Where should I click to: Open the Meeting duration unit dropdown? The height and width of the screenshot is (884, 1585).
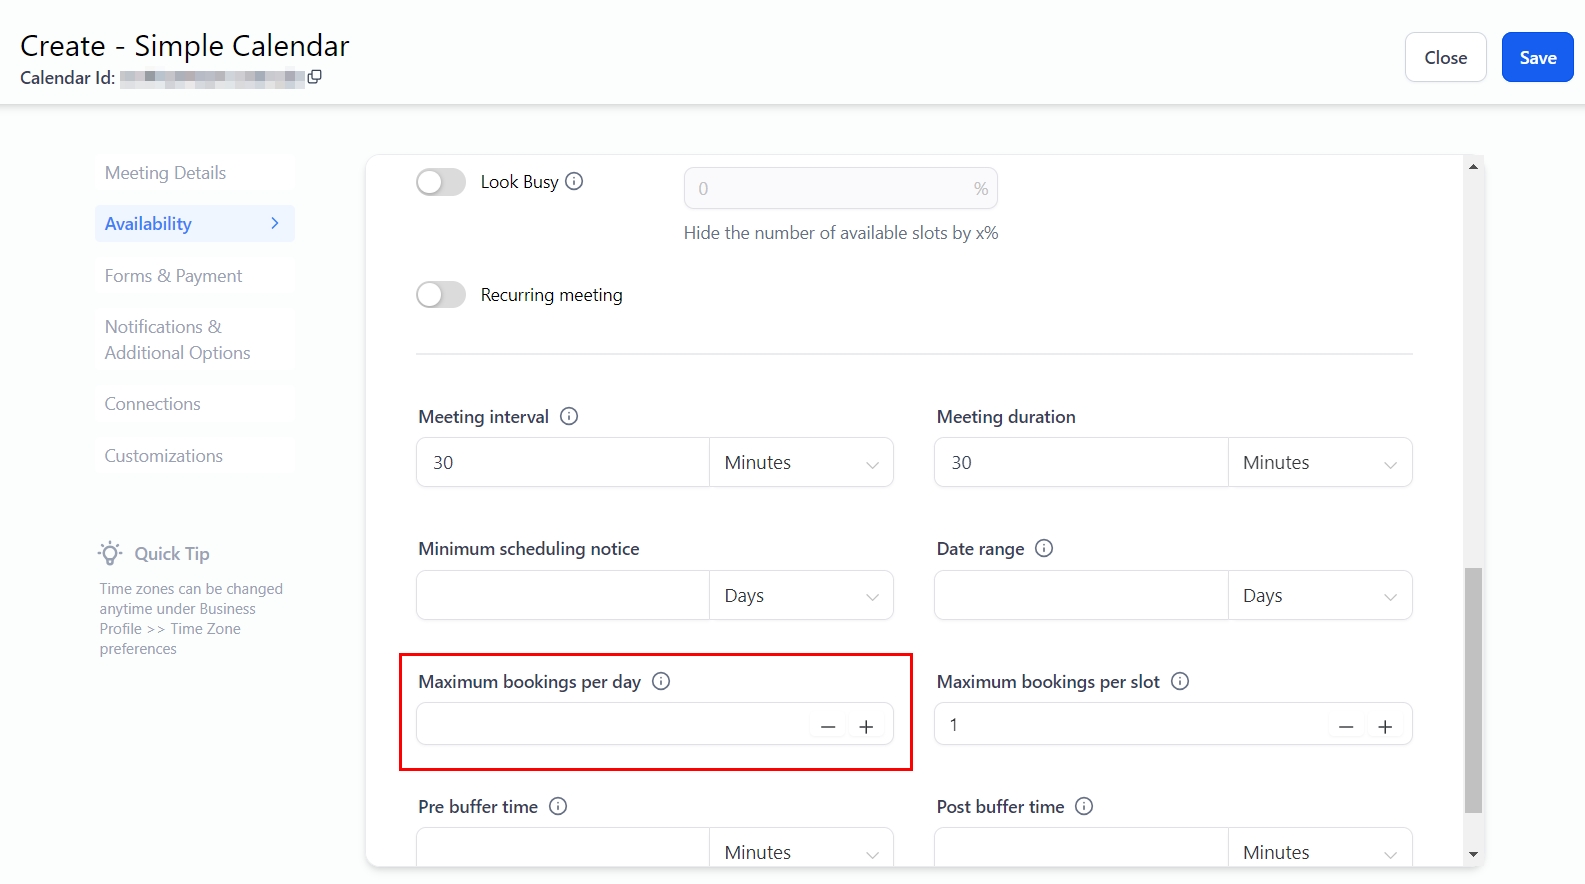1319,463
